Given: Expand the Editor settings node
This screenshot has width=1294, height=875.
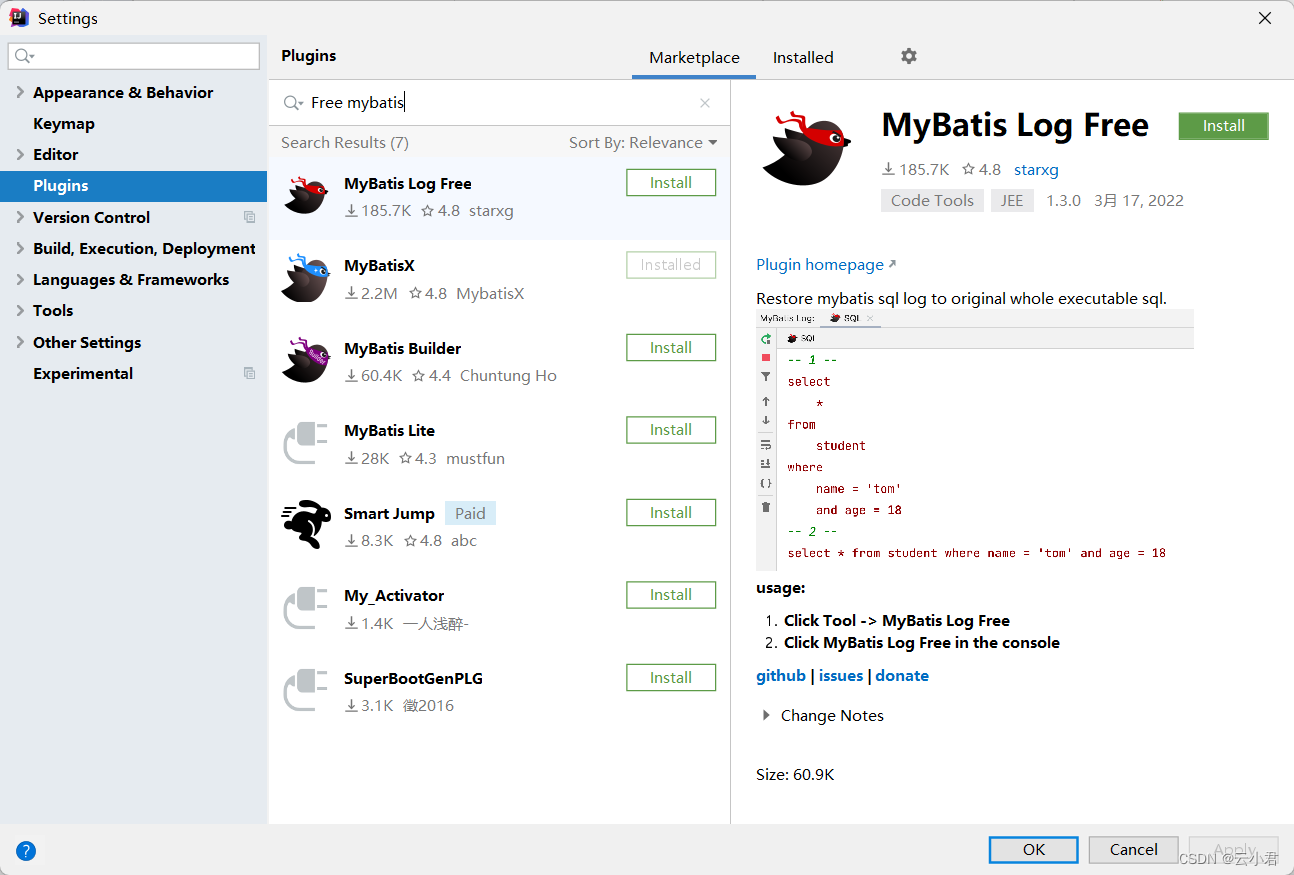Looking at the screenshot, I should (20, 154).
